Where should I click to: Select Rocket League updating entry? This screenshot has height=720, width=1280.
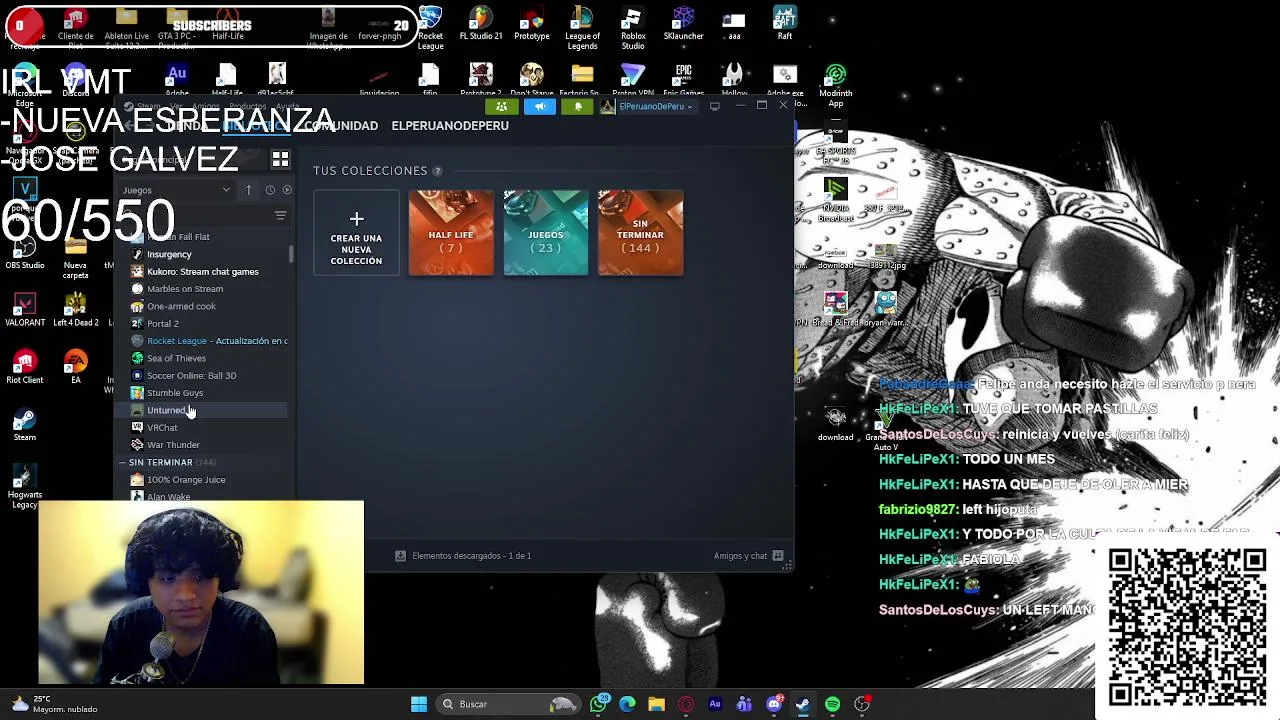pos(208,341)
